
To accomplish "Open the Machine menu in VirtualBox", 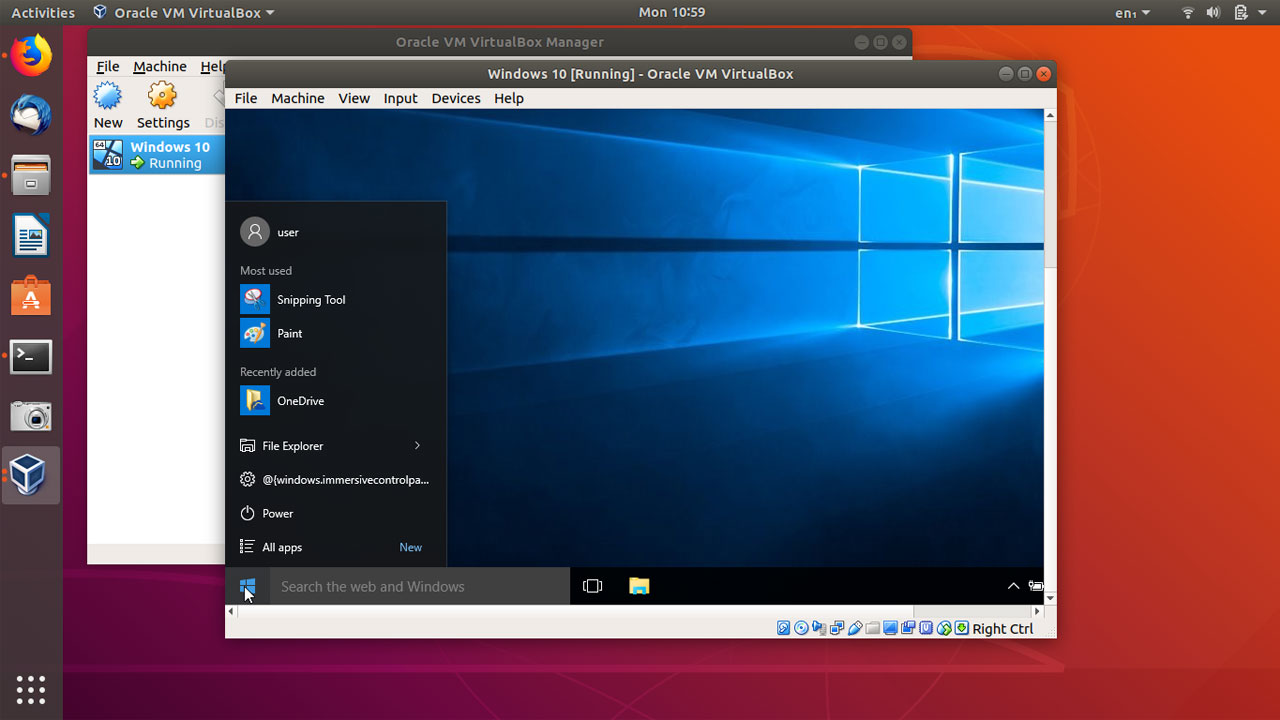I will pos(297,98).
